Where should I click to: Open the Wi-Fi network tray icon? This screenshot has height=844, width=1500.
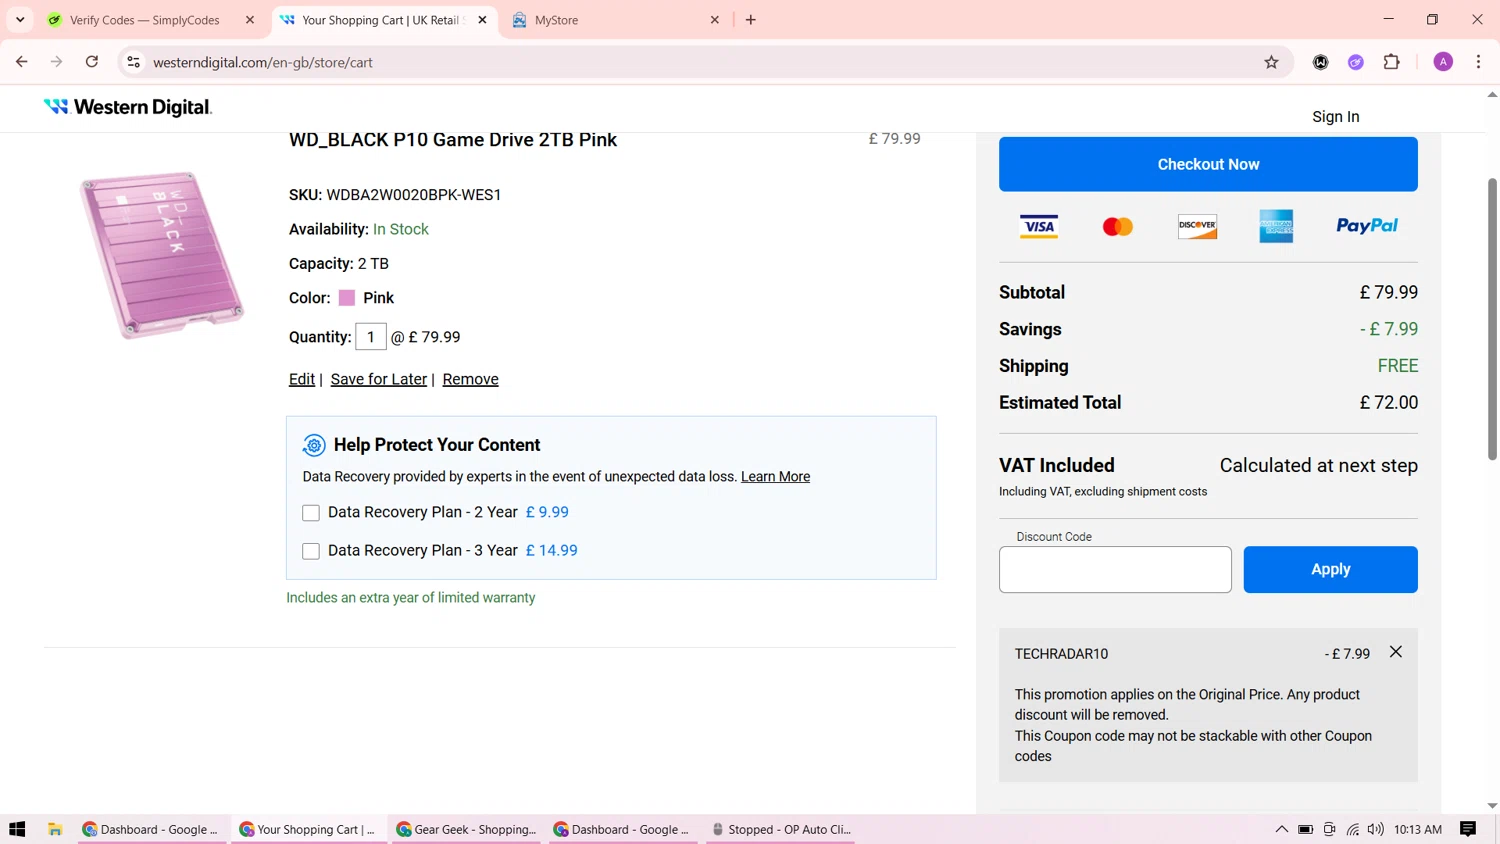[x=1352, y=829]
